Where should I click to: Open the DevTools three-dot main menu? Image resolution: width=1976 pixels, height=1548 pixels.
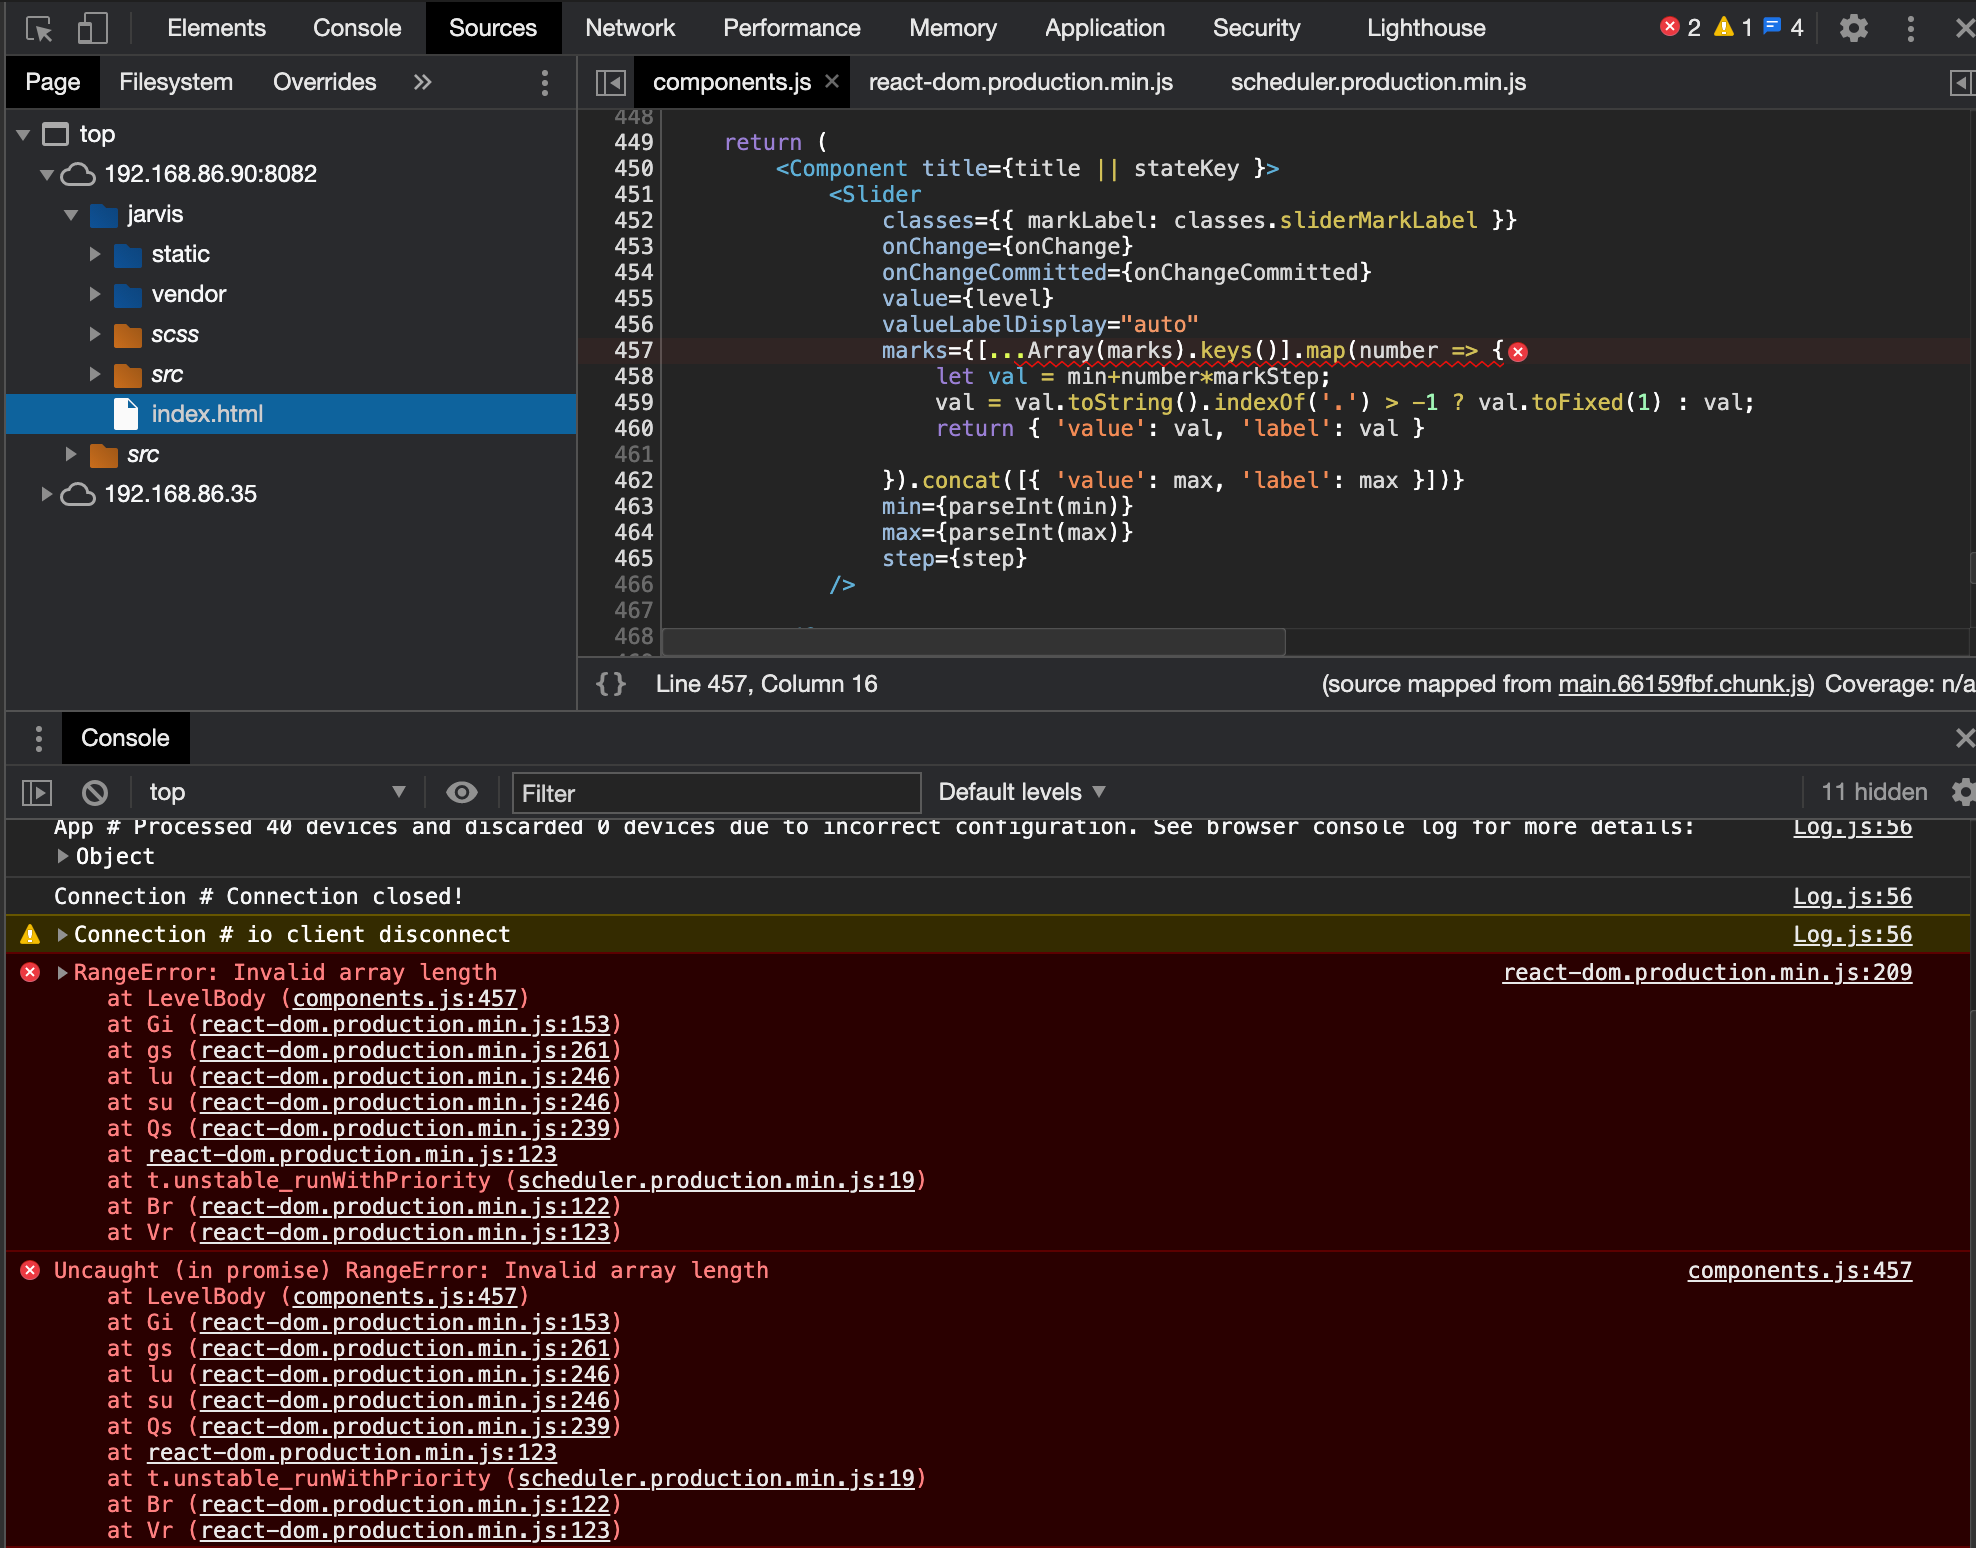(1910, 28)
